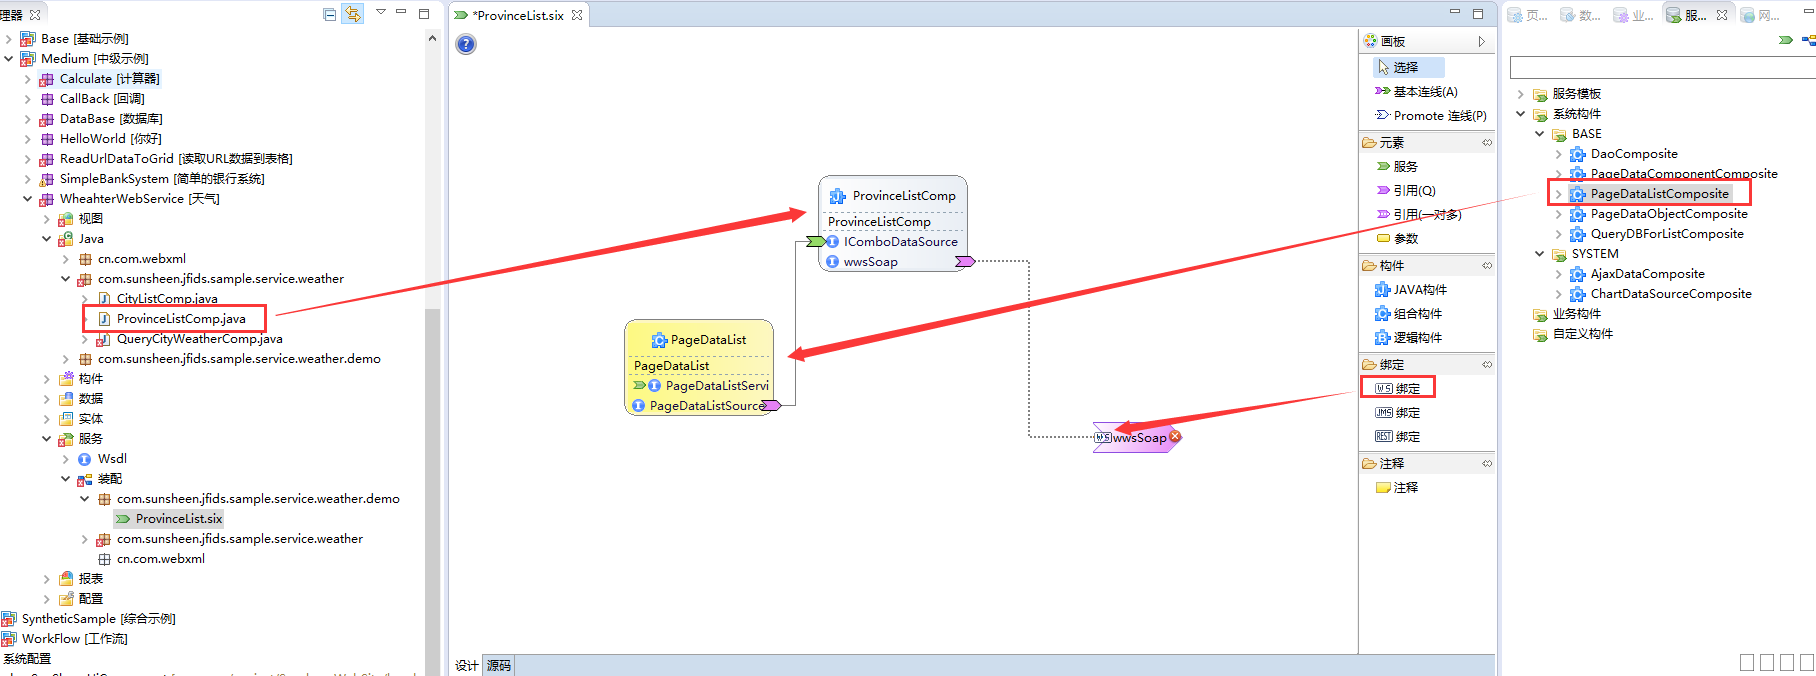Click the Collapse All icon in explorer toolbar
The width and height of the screenshot is (1816, 676).
(x=330, y=14)
